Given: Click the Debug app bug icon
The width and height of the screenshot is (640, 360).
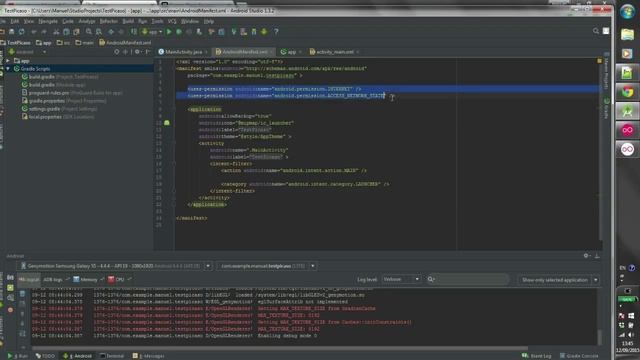Looking at the screenshot, I should click(x=179, y=31).
